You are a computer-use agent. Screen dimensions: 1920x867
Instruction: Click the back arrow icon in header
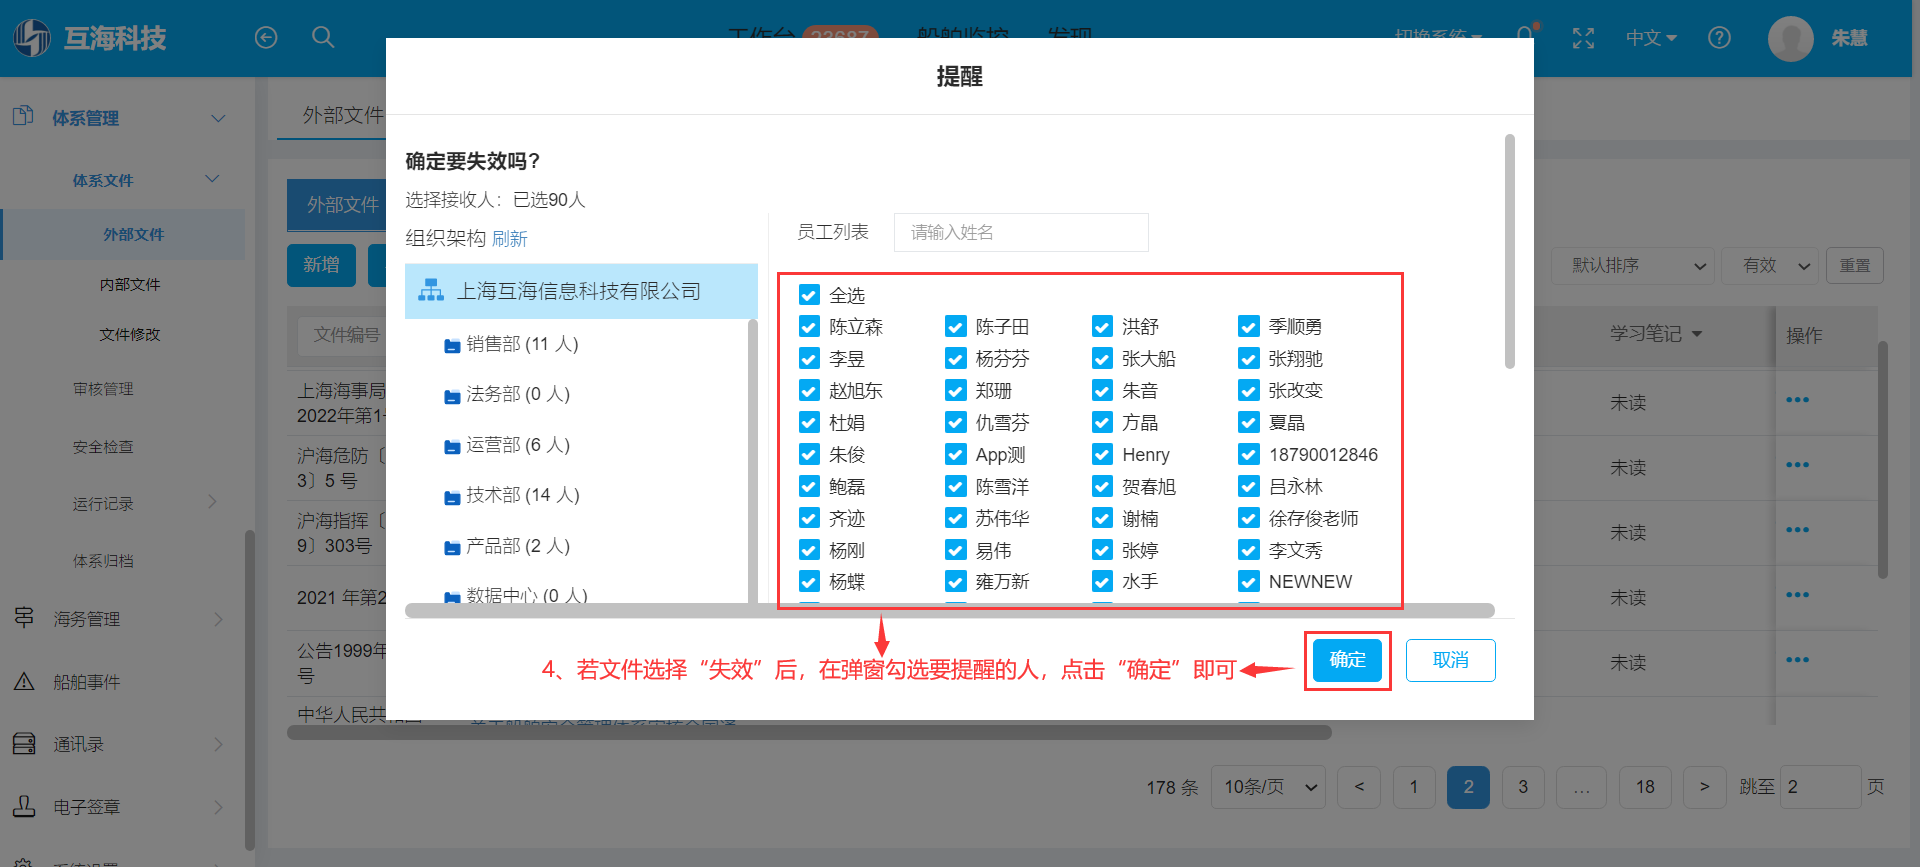point(266,38)
